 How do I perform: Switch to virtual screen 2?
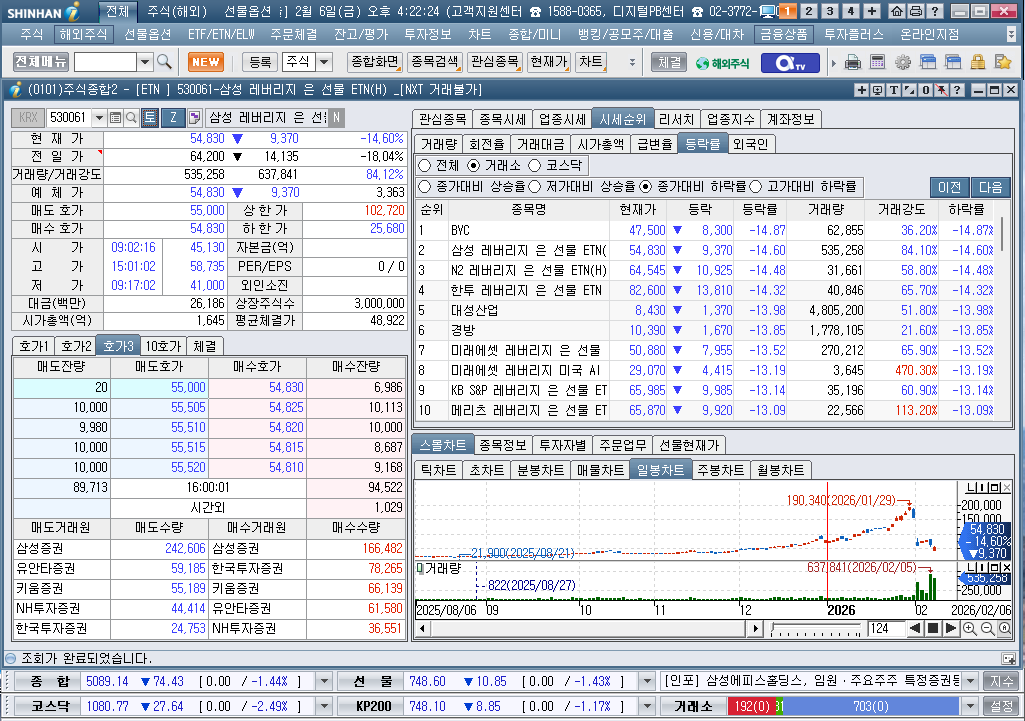(x=809, y=11)
